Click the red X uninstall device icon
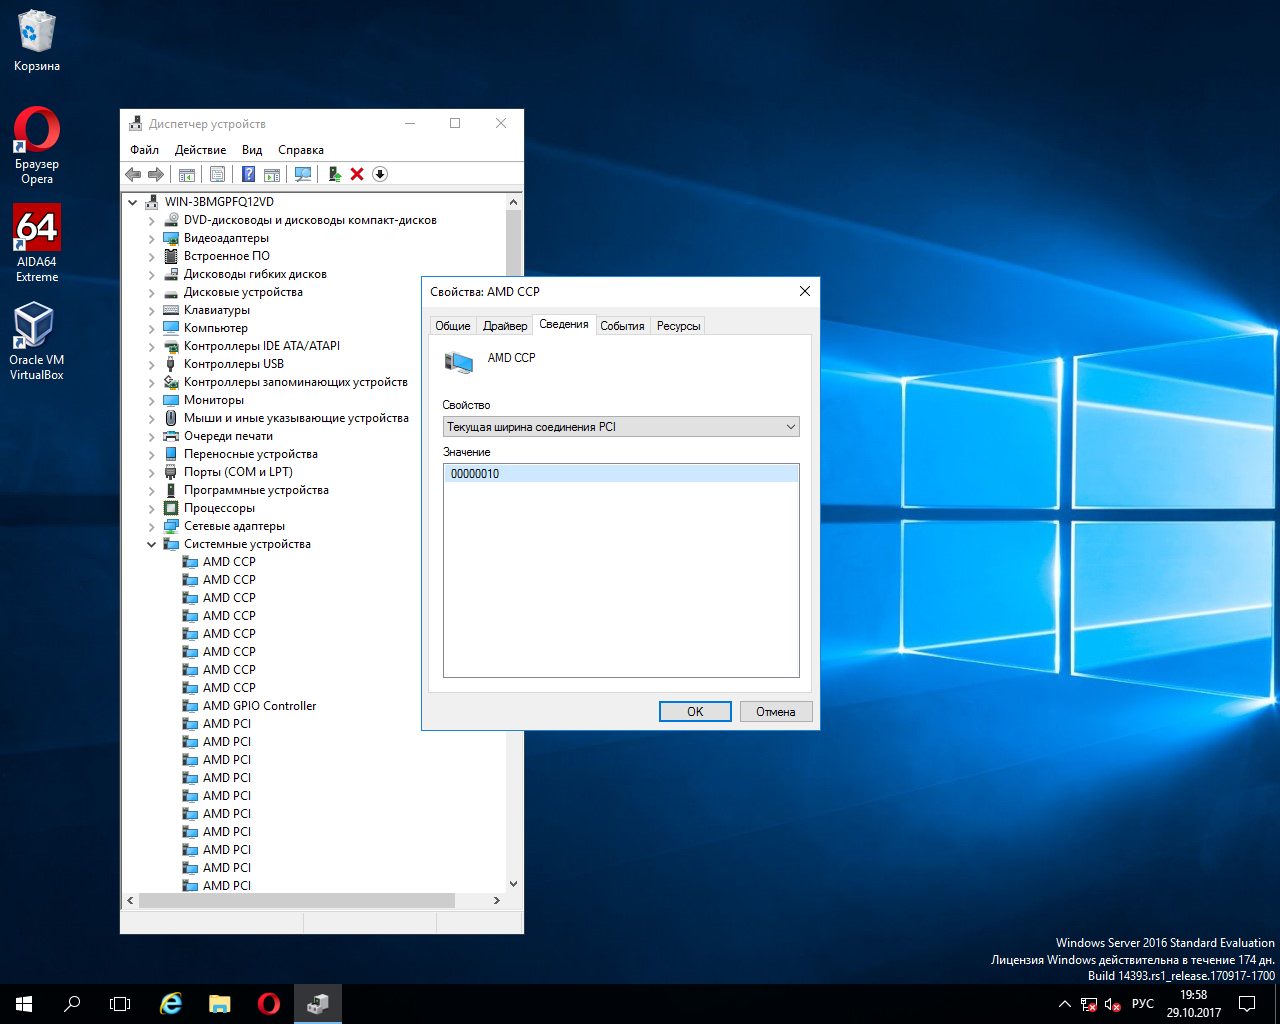The image size is (1280, 1024). coord(357,174)
